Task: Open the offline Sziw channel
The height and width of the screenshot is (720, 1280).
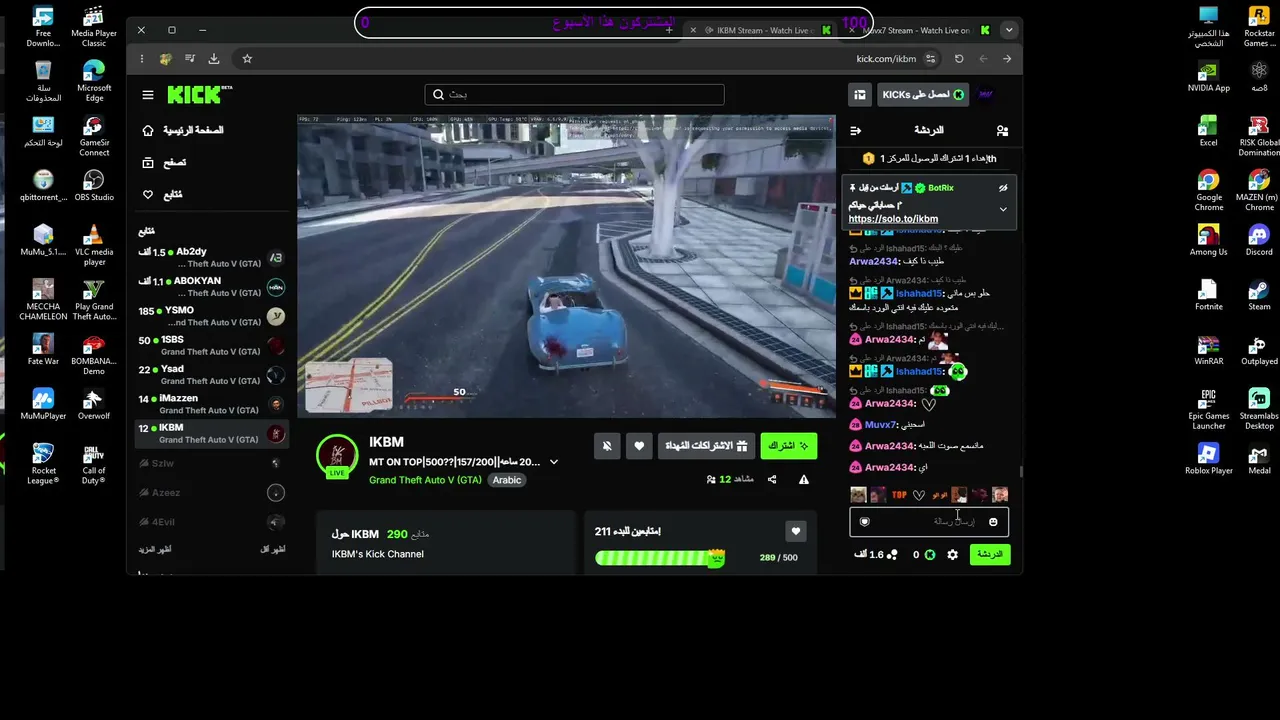Action: click(212, 463)
